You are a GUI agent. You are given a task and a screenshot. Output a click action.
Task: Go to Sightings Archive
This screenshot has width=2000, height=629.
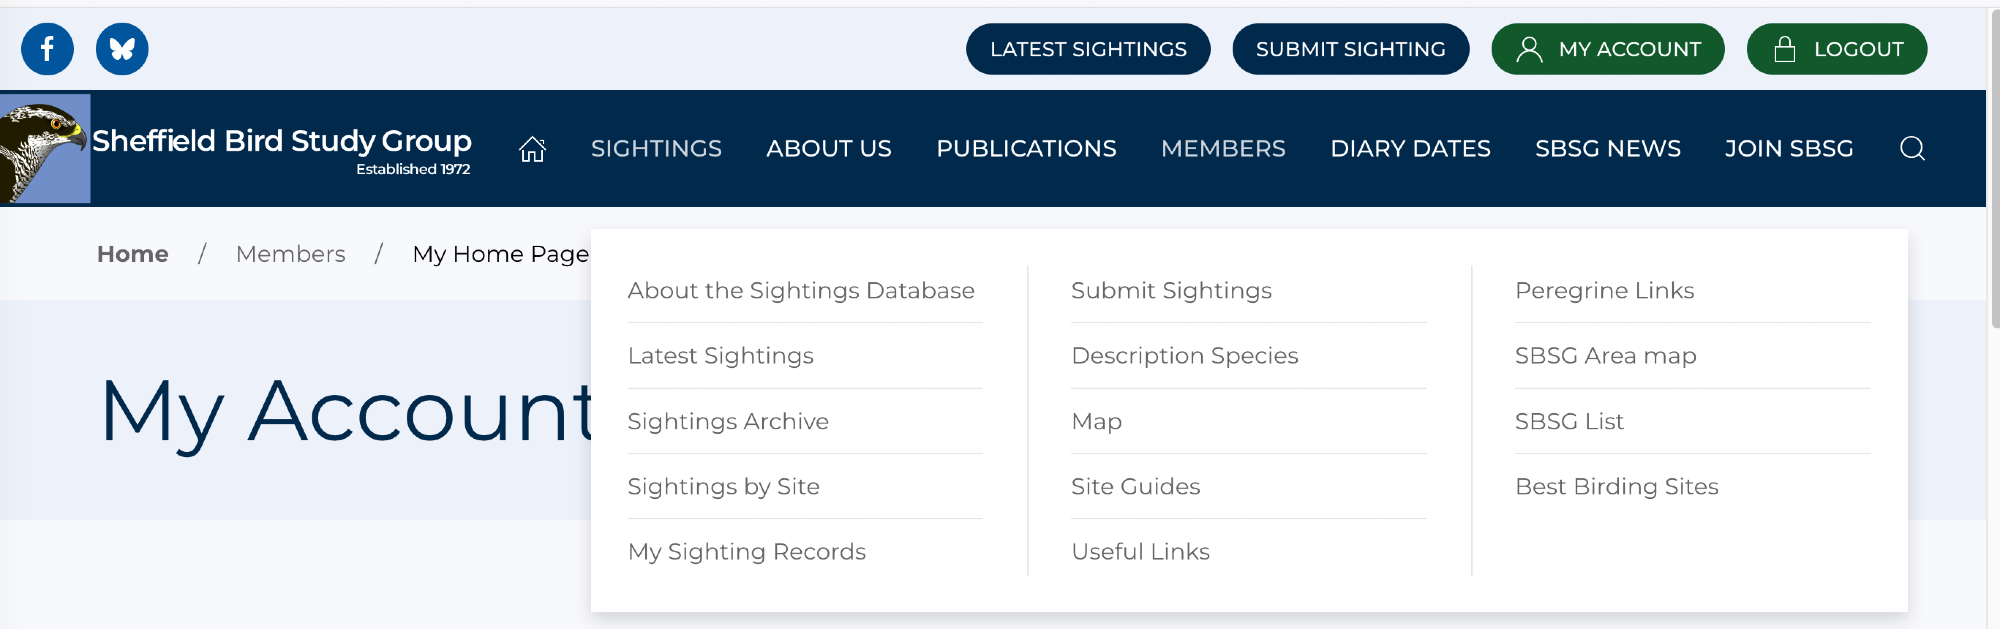[728, 421]
